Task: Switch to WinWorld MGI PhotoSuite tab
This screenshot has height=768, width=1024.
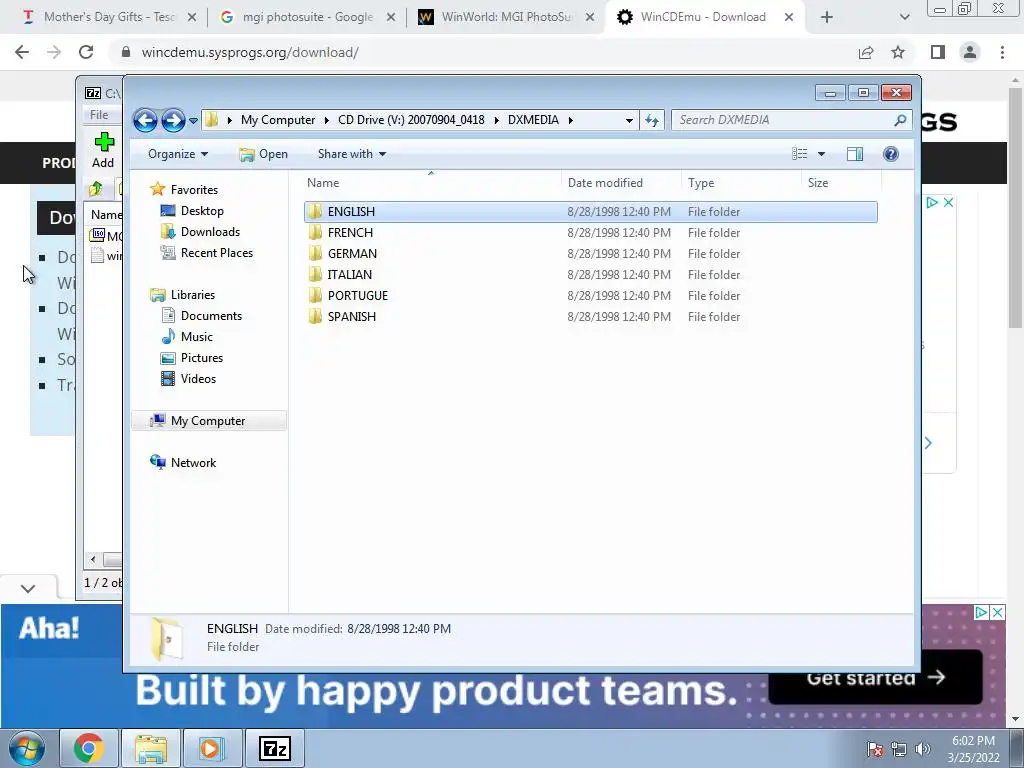Action: pyautogui.click(x=507, y=17)
